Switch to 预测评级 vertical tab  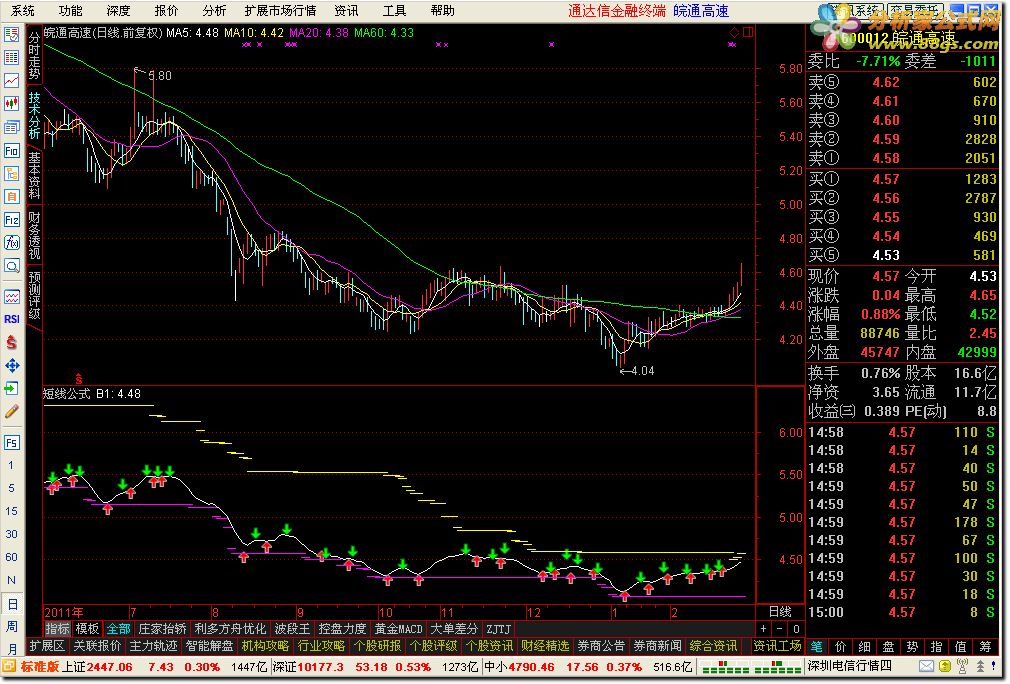pos(34,295)
